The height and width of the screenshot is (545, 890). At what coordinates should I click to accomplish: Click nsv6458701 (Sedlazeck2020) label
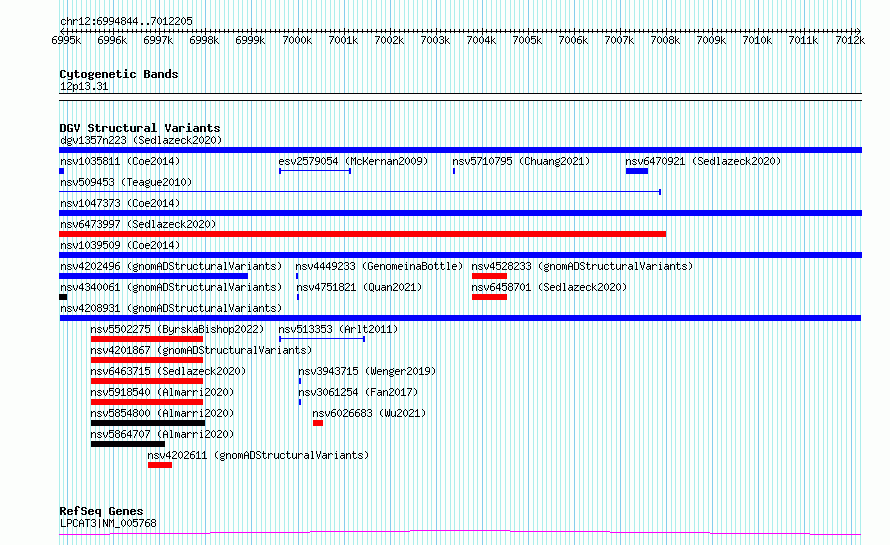(x=549, y=287)
